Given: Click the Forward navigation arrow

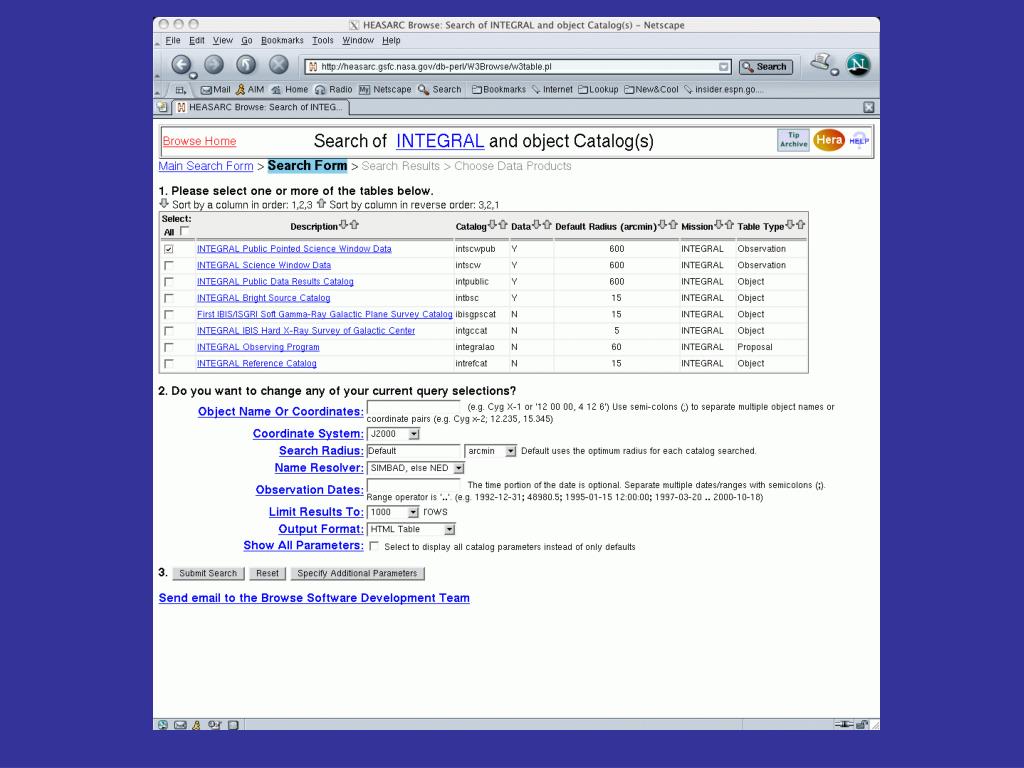Looking at the screenshot, I should coord(214,65).
